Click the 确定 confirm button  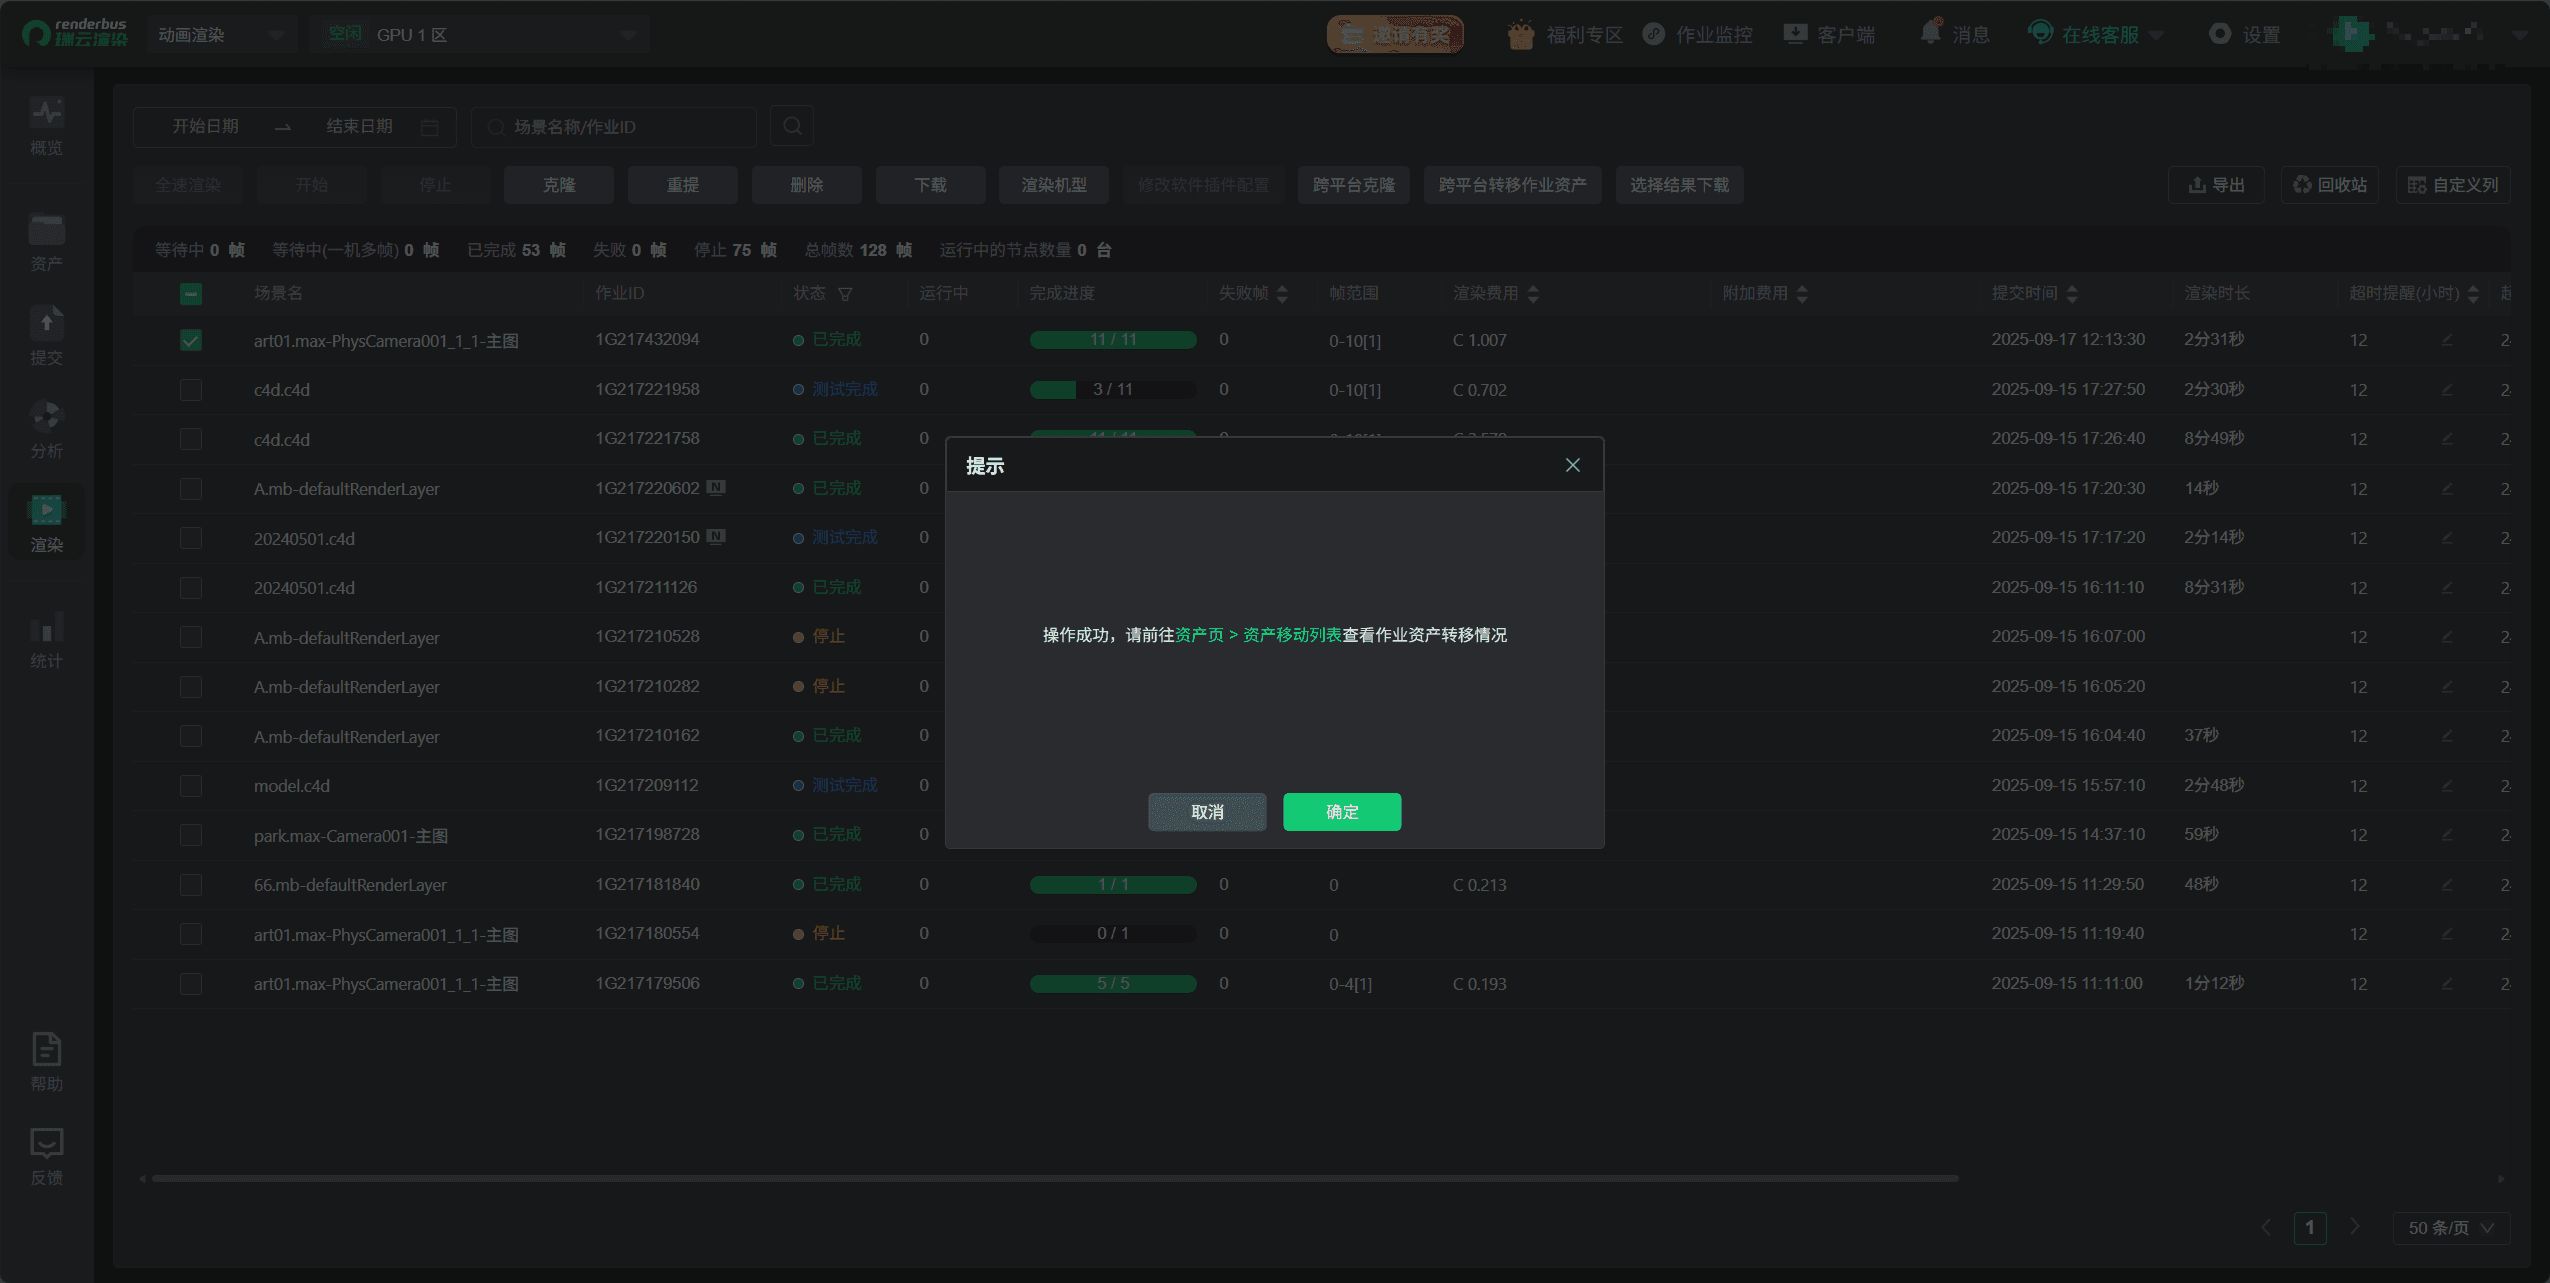[1341, 811]
